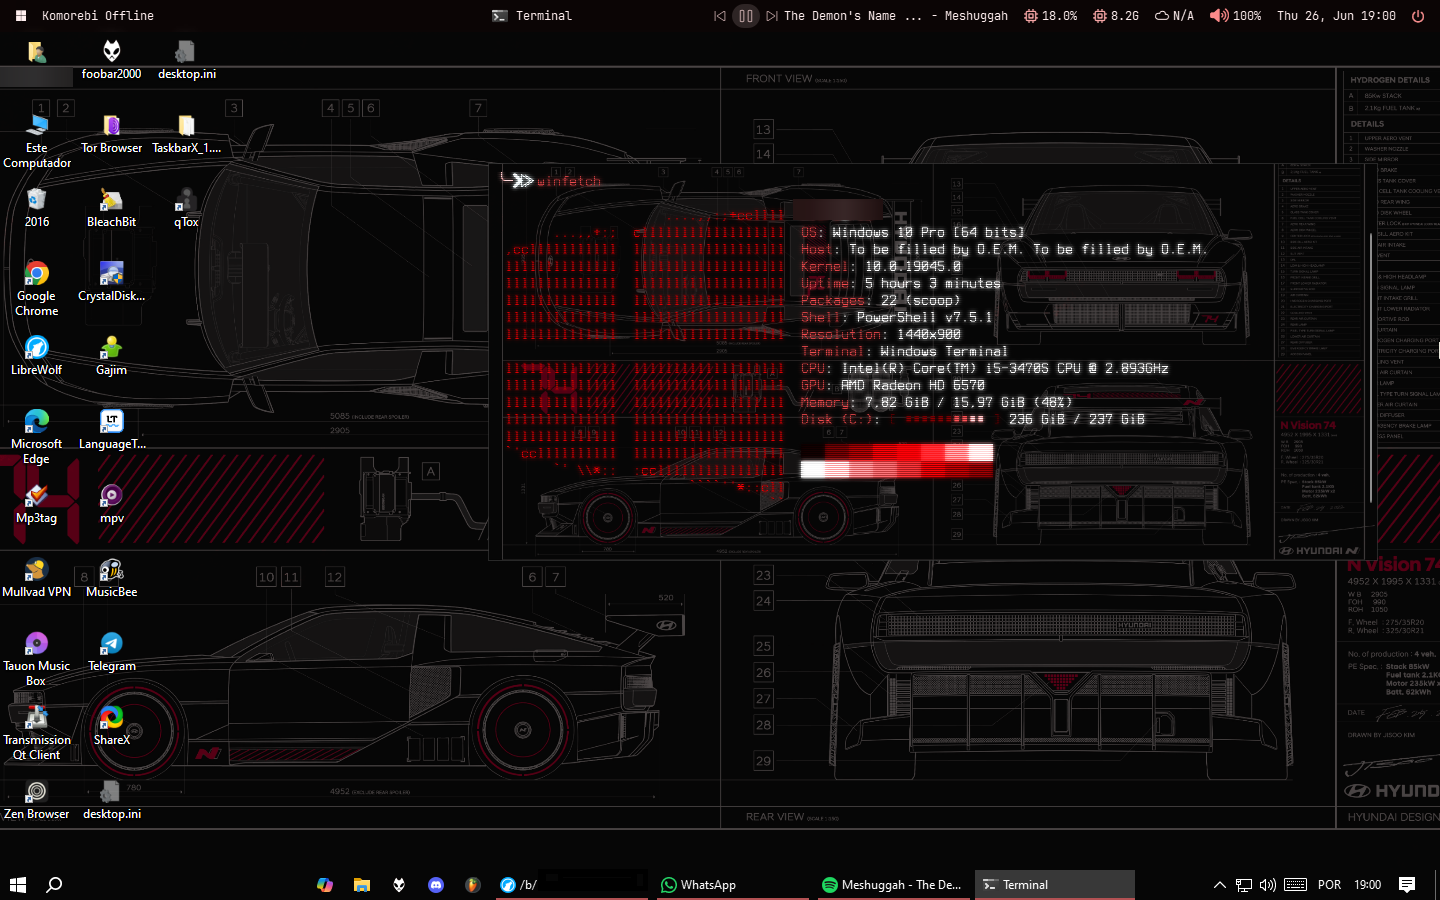The height and width of the screenshot is (900, 1440).
Task: Launch Mullvad VPN from the desktop
Action: point(37,578)
